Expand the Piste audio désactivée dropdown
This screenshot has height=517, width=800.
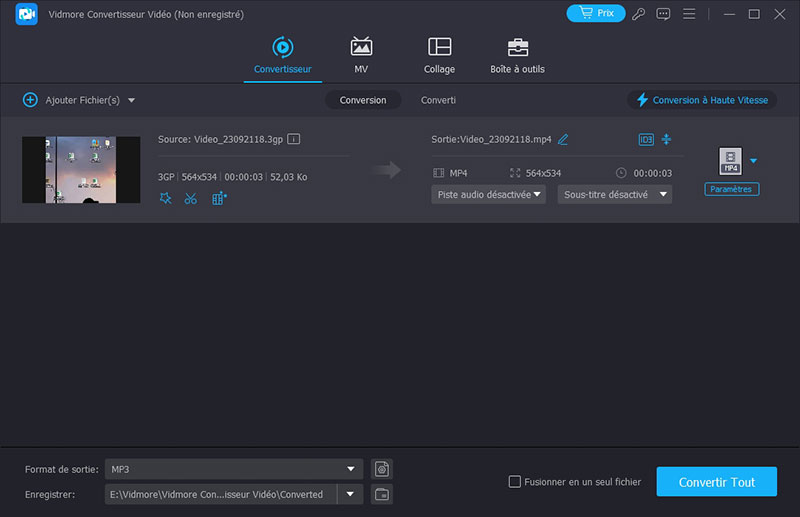[x=488, y=195]
